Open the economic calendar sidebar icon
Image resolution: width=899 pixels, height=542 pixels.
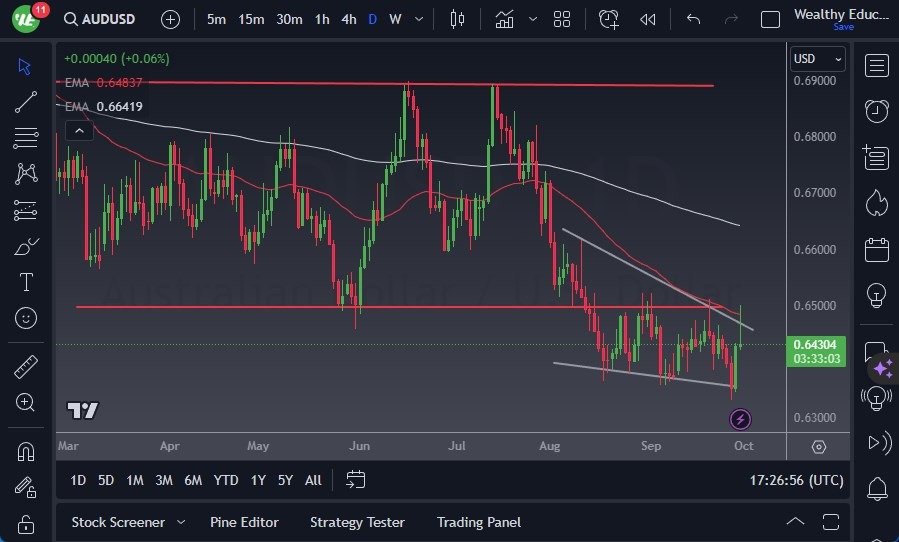877,249
